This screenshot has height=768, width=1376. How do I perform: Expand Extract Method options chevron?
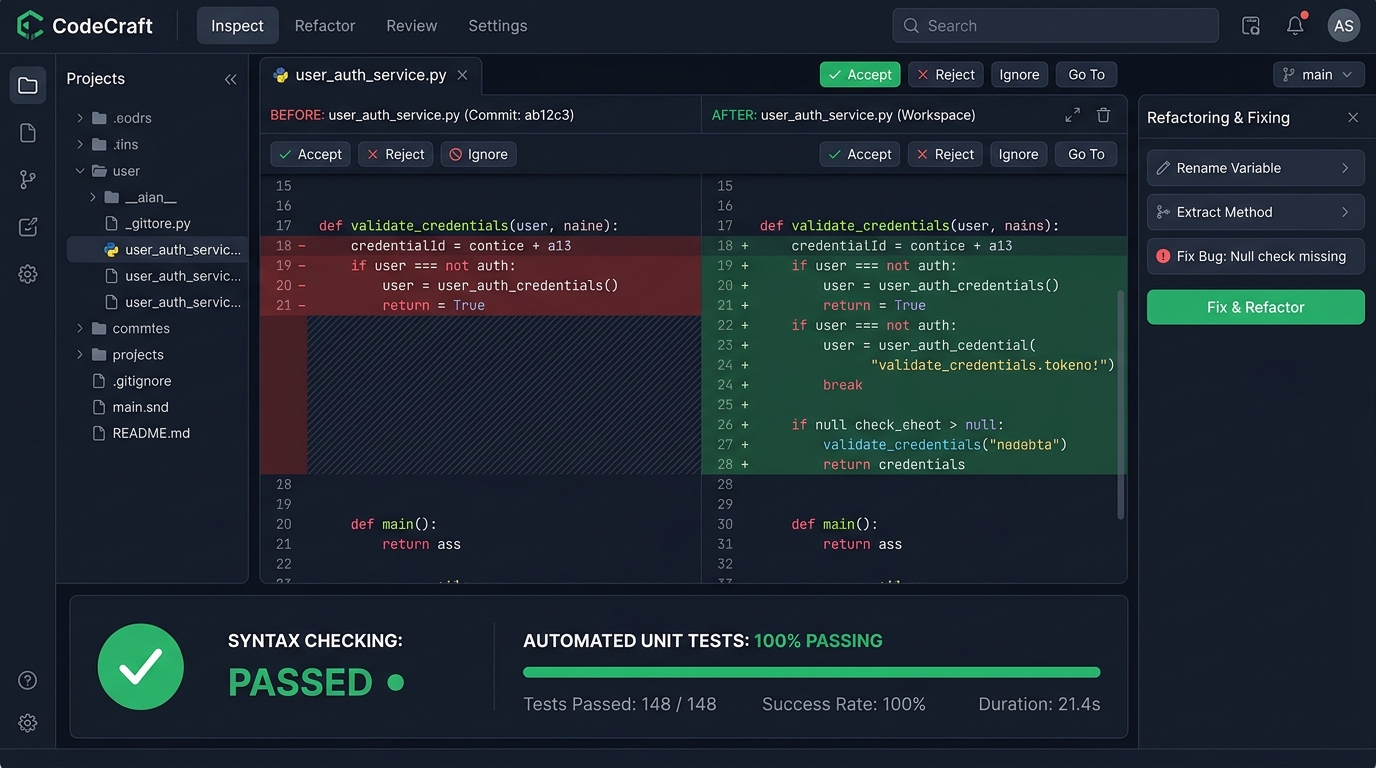[x=1345, y=212]
